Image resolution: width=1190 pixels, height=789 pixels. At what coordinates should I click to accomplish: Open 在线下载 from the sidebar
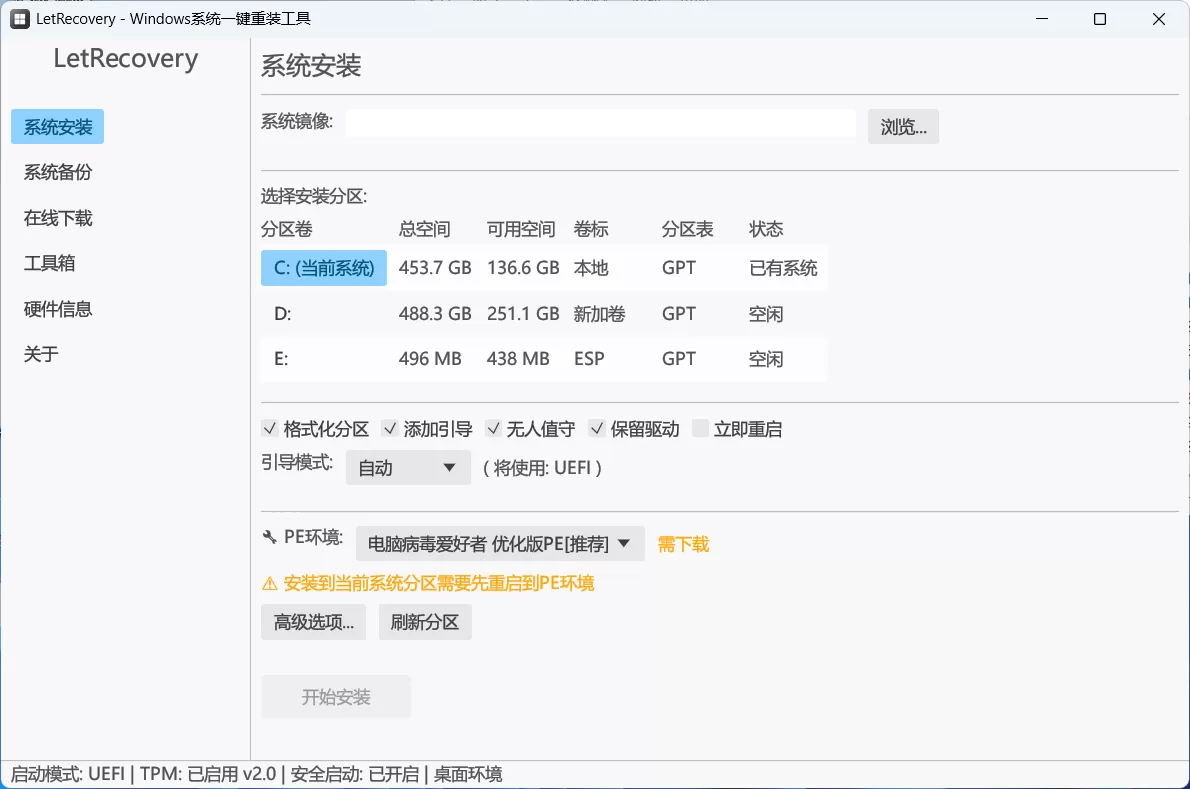(57, 217)
